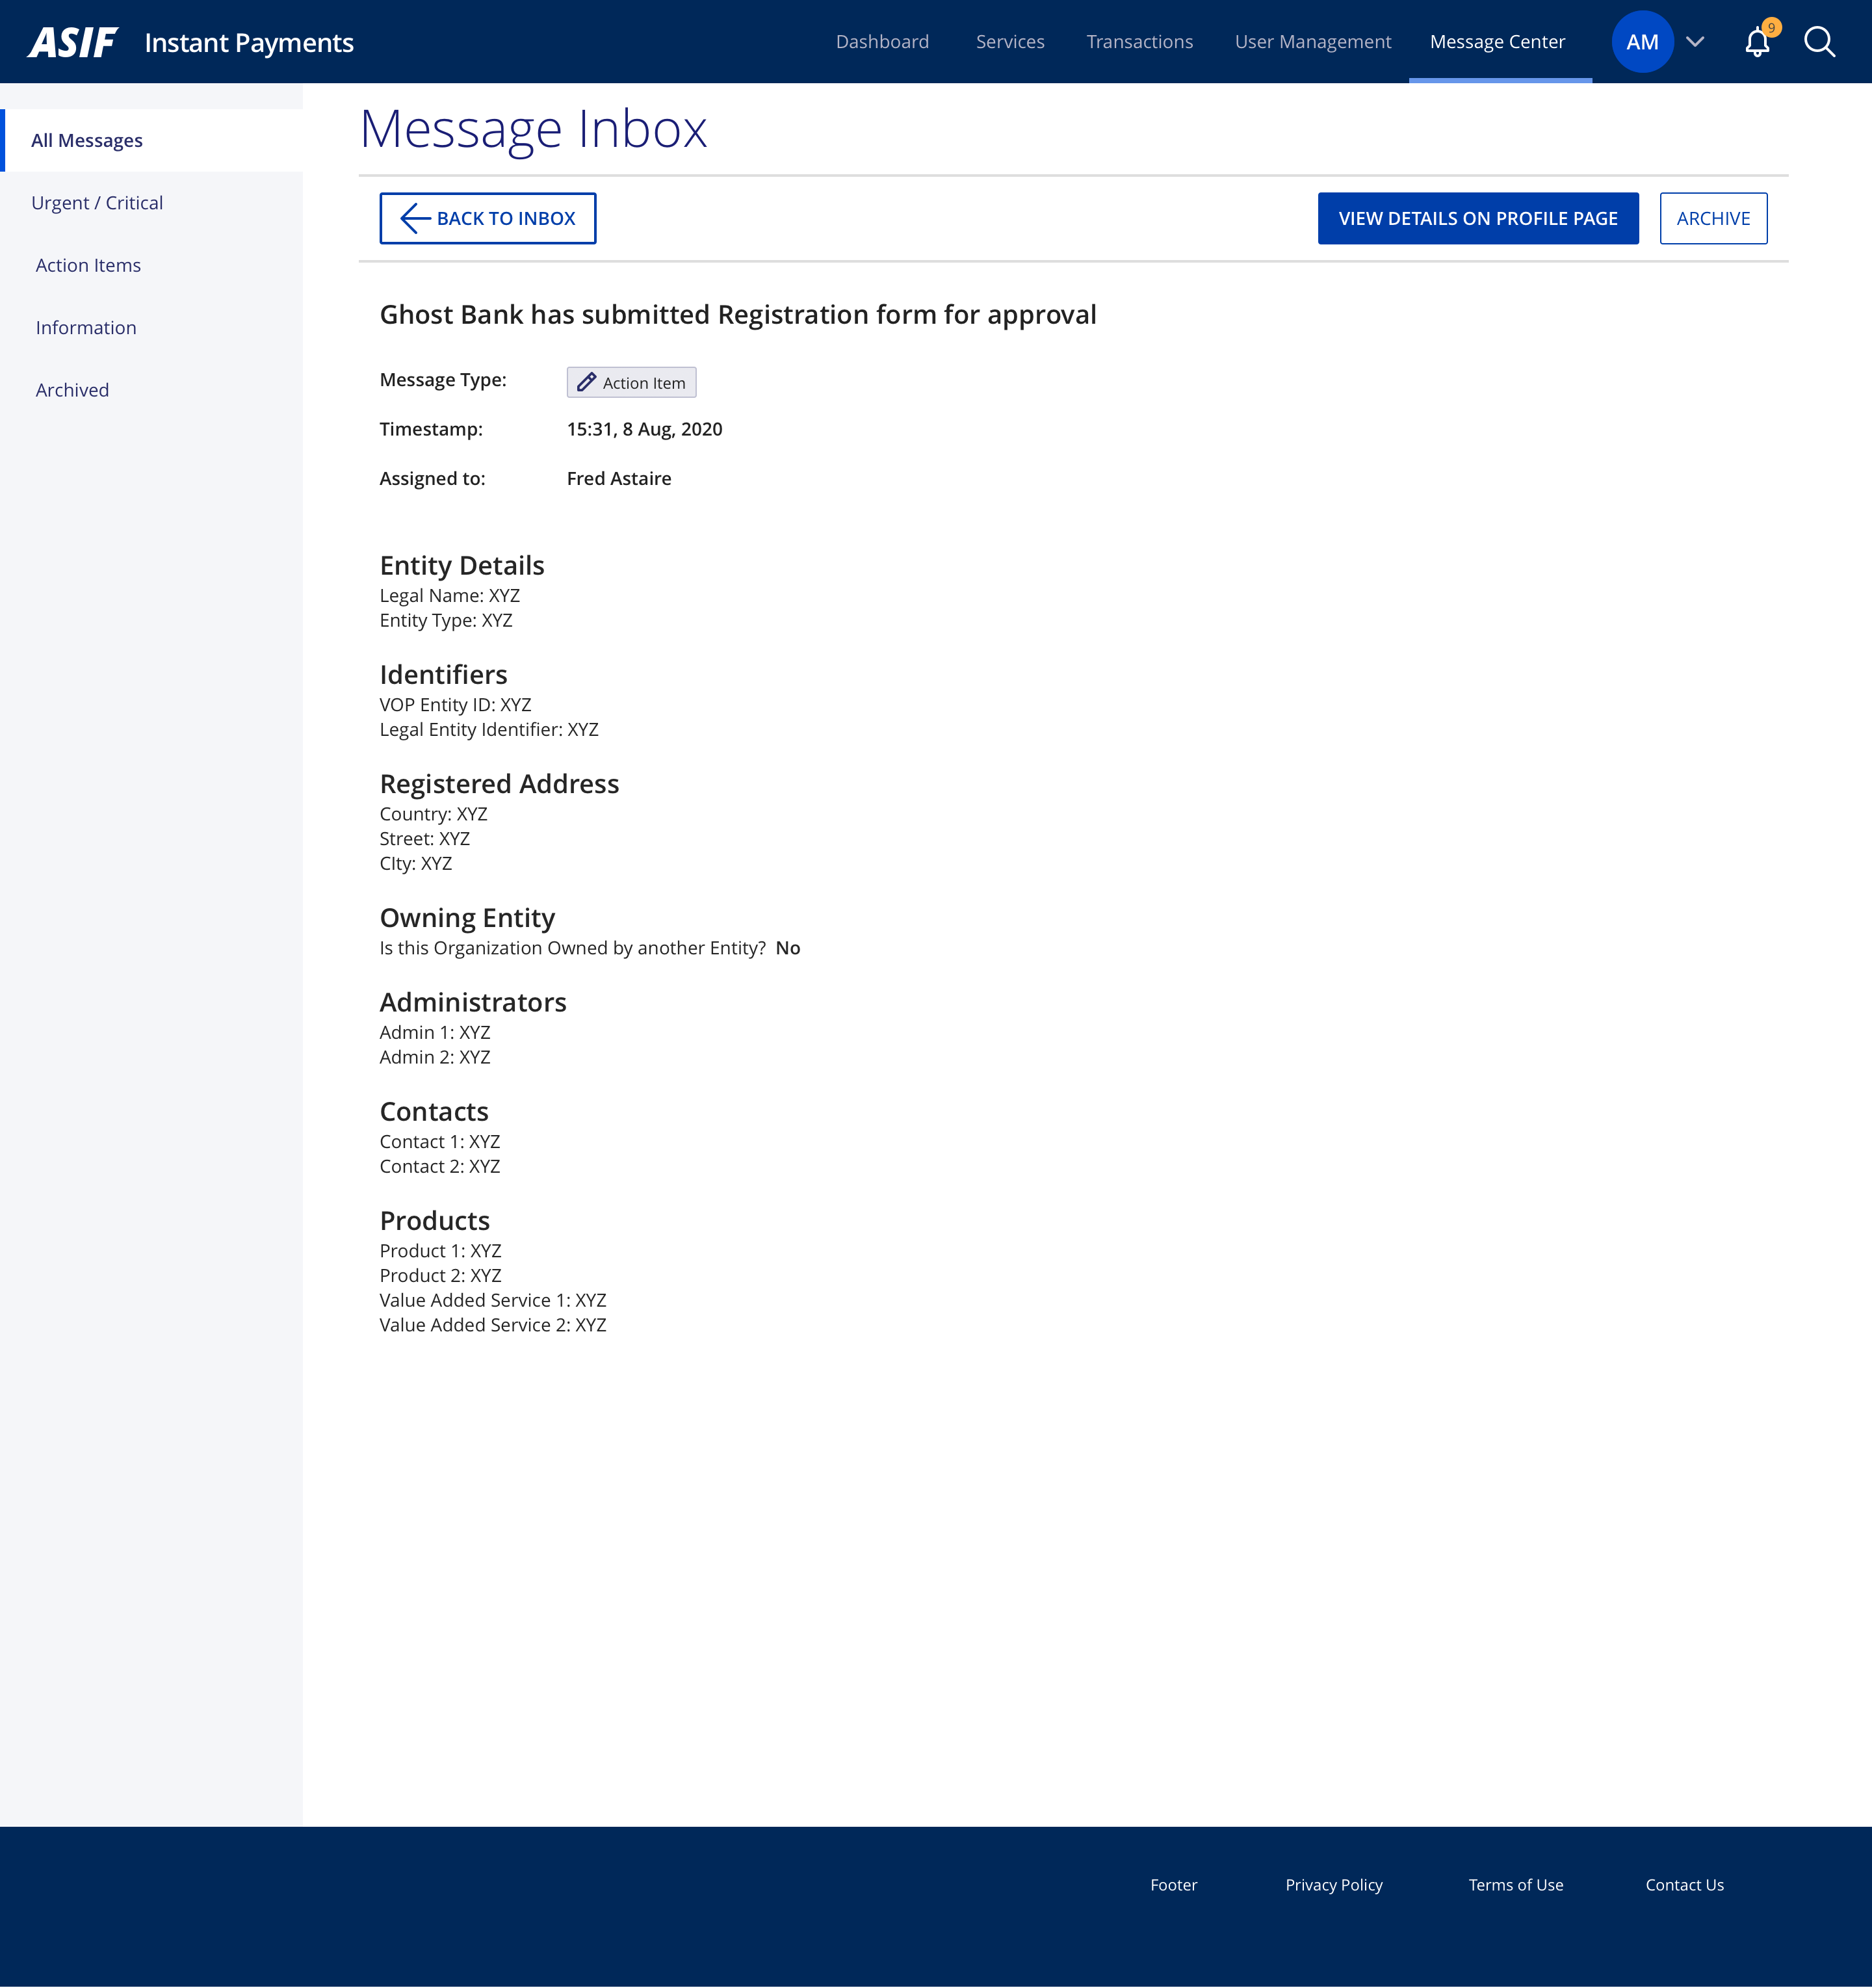View Archived messages in sidebar

click(72, 390)
